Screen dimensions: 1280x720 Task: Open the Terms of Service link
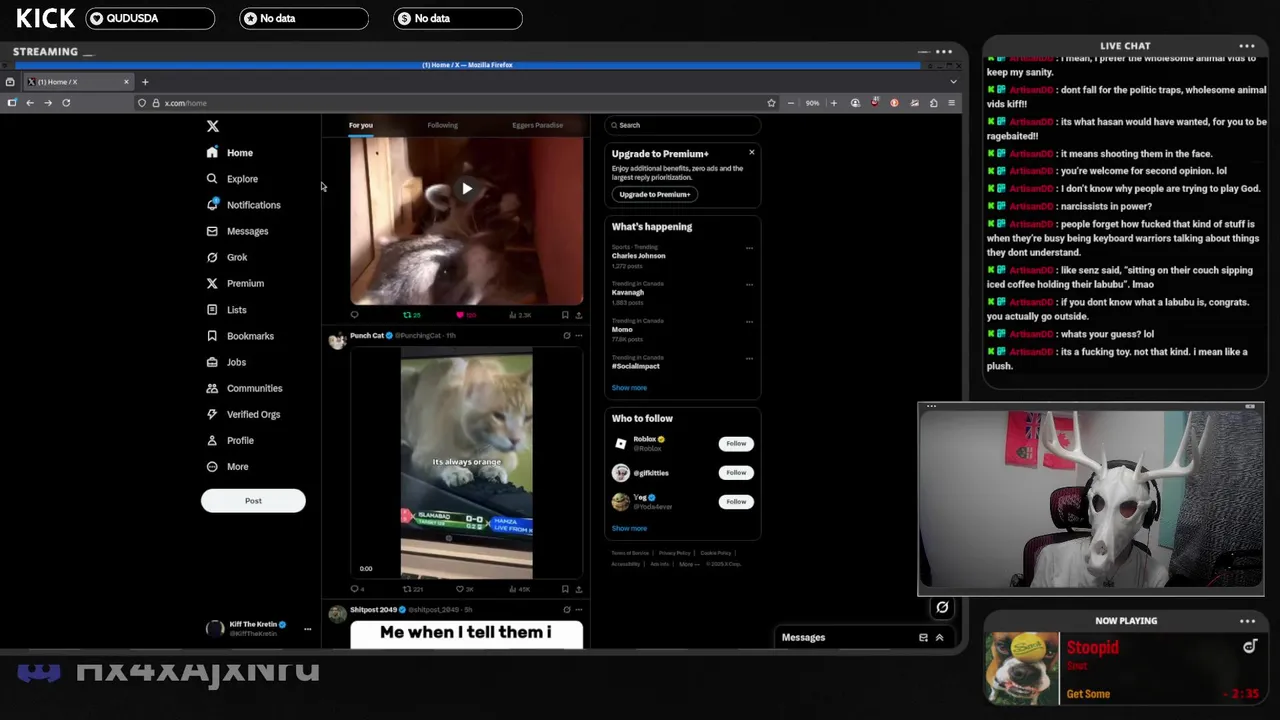point(630,553)
